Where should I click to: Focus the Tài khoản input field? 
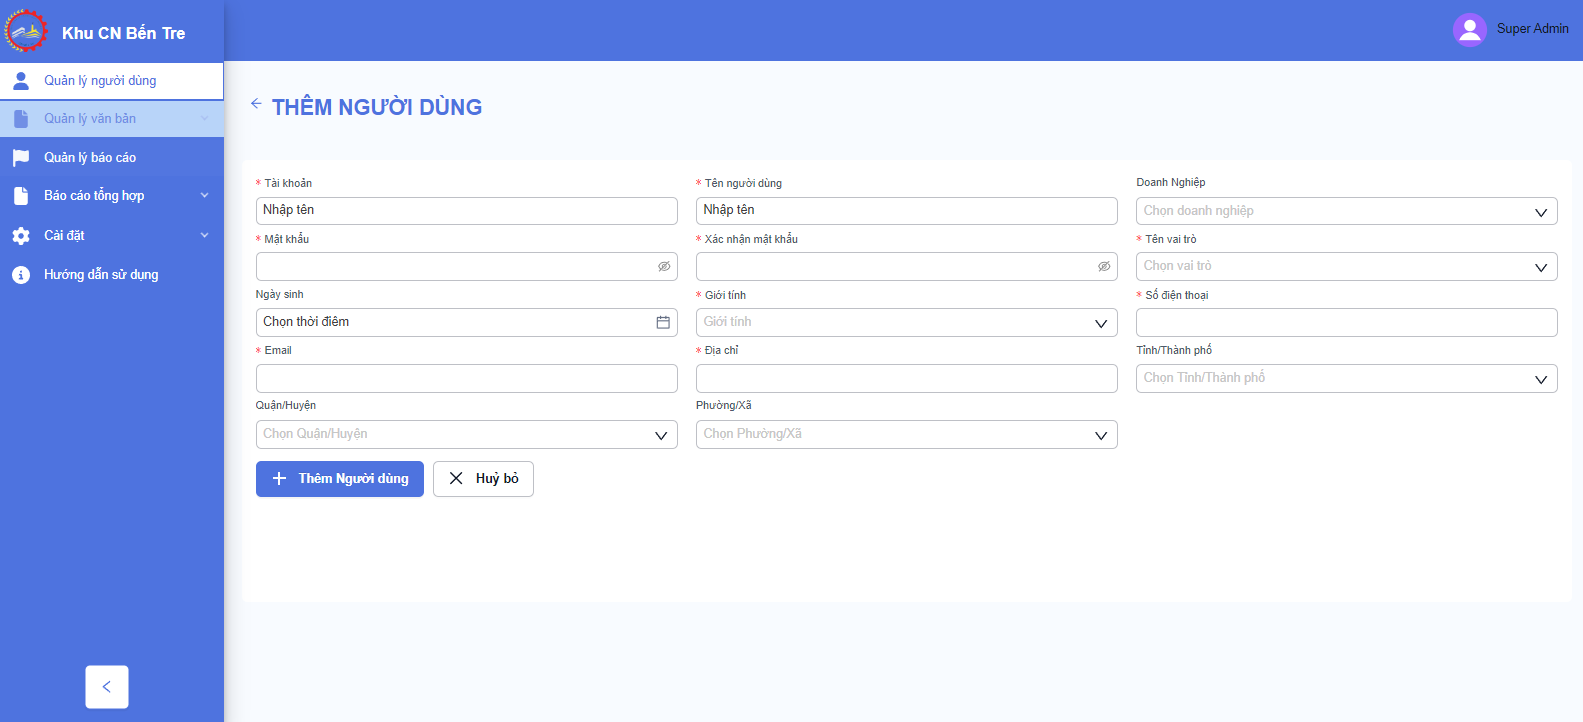[x=466, y=210]
